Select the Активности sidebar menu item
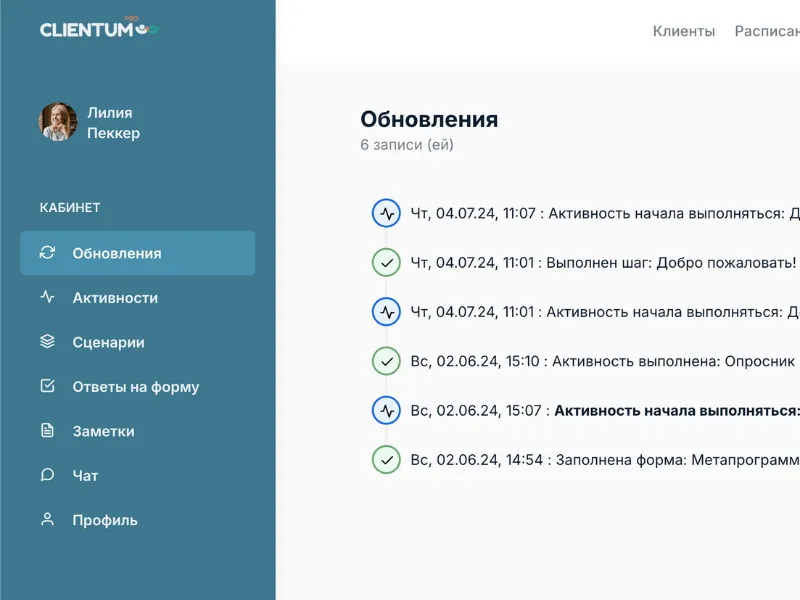Viewport: 800px width, 600px height. pos(115,298)
